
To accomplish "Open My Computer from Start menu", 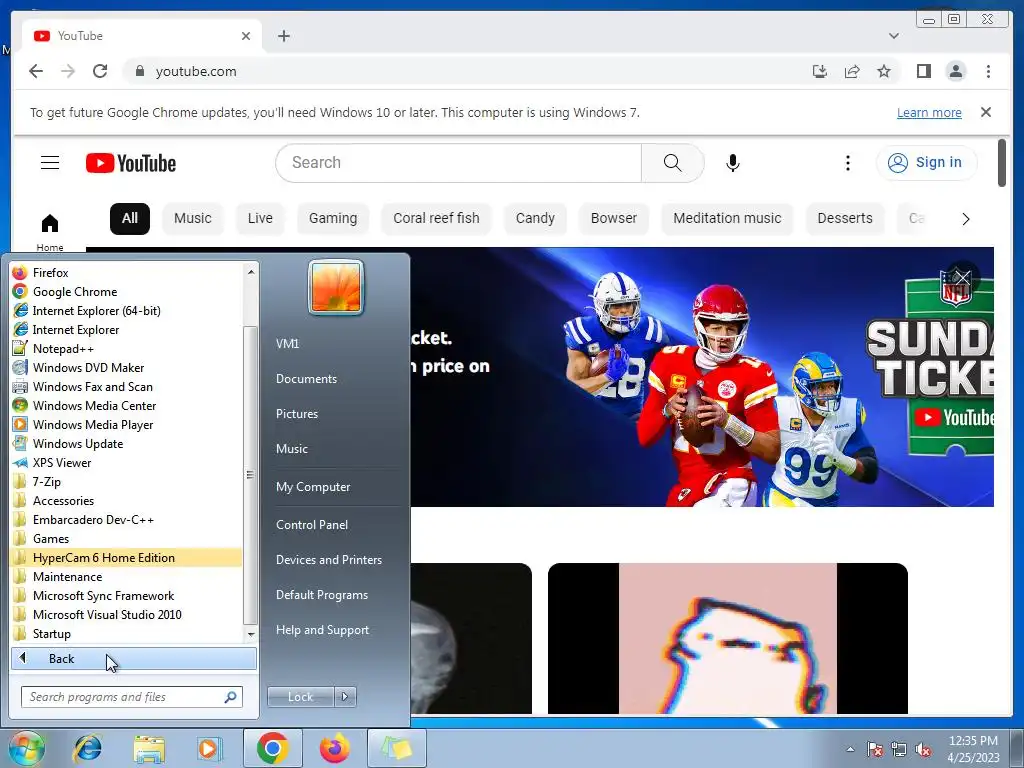I will pyautogui.click(x=313, y=487).
